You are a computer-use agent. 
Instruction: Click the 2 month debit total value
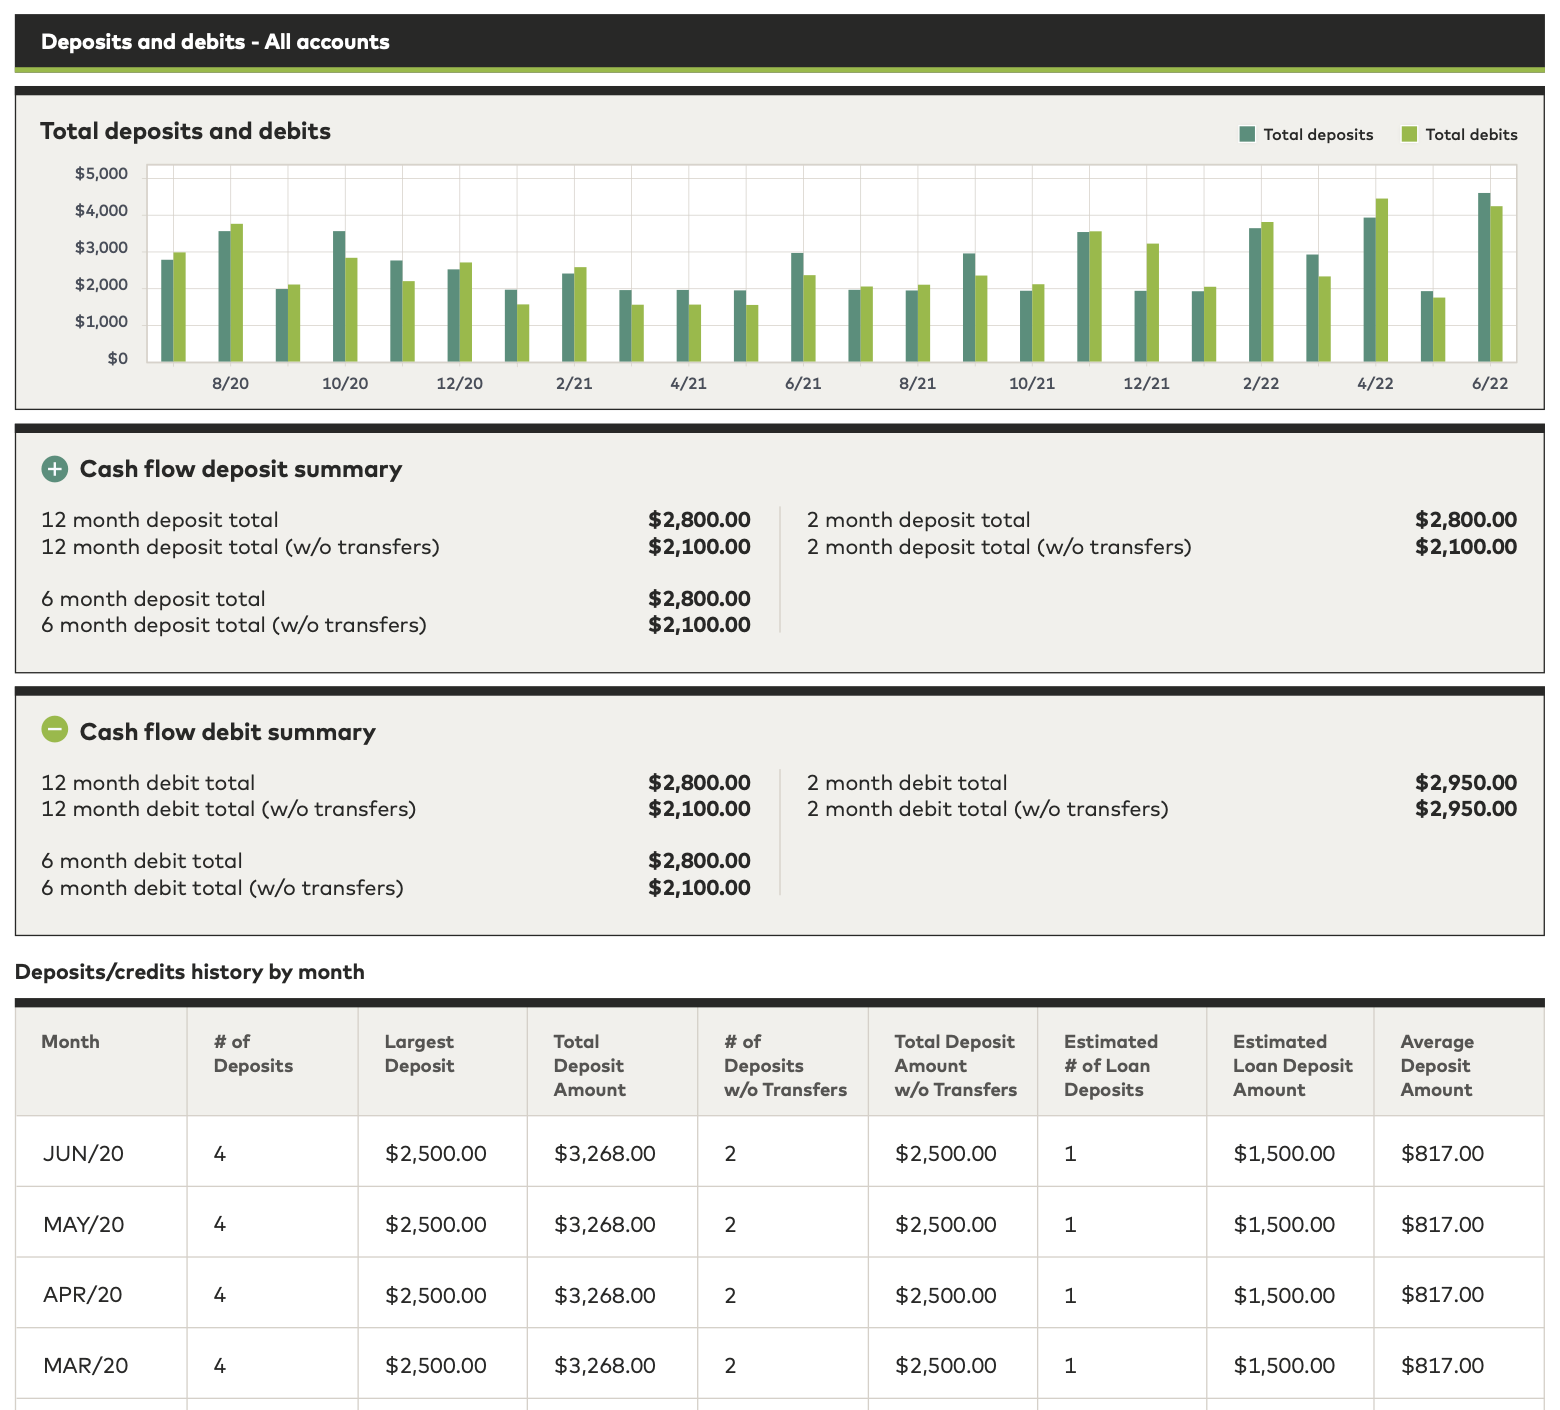point(1465,783)
